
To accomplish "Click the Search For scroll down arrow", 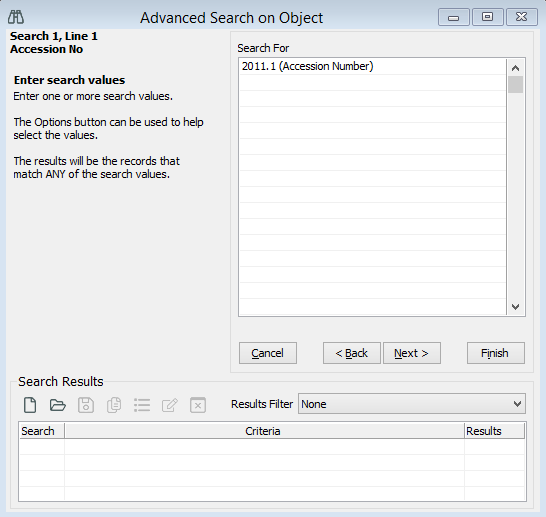I will point(515,307).
